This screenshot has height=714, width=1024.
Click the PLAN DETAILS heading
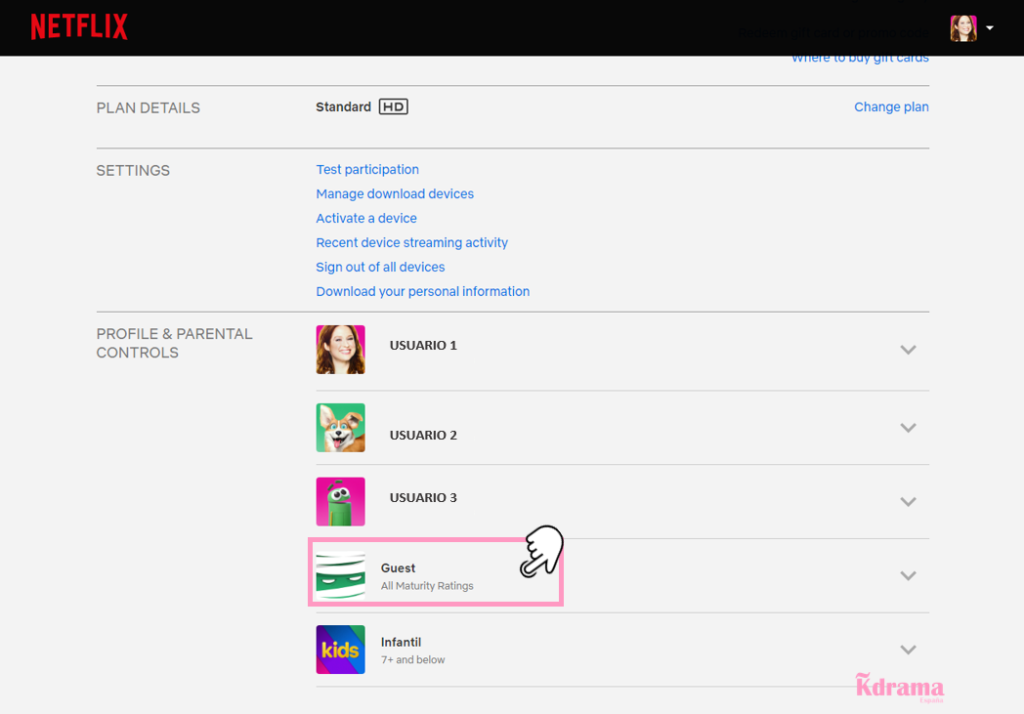pyautogui.click(x=148, y=108)
